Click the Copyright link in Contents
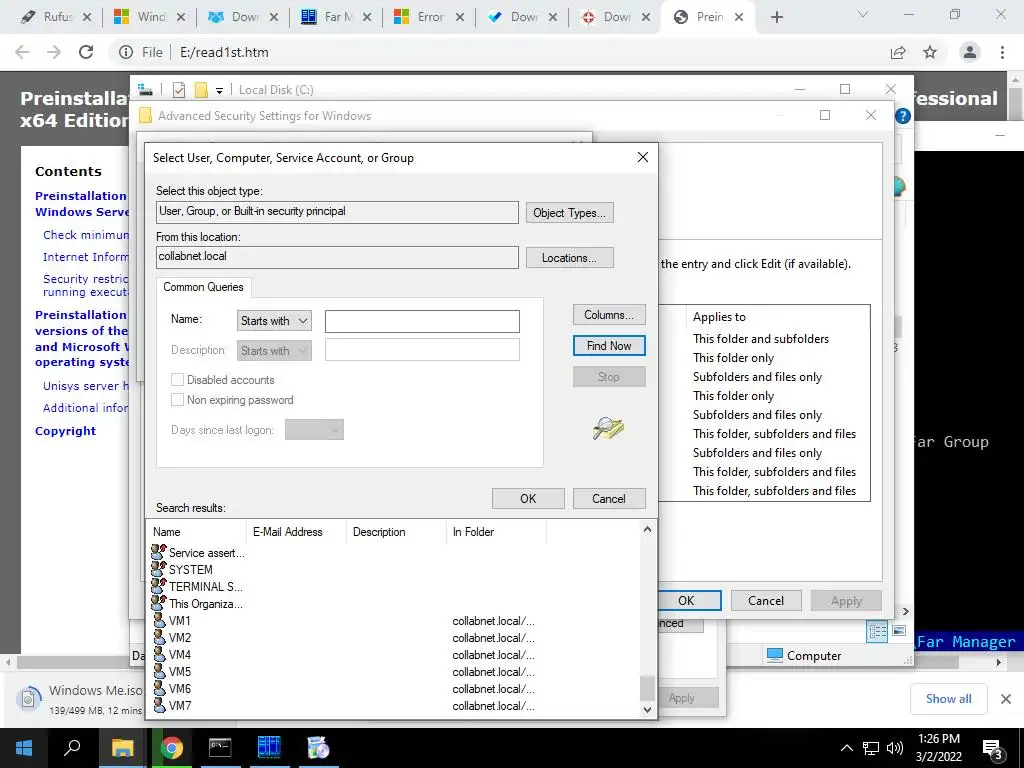The height and width of the screenshot is (768, 1024). (65, 430)
